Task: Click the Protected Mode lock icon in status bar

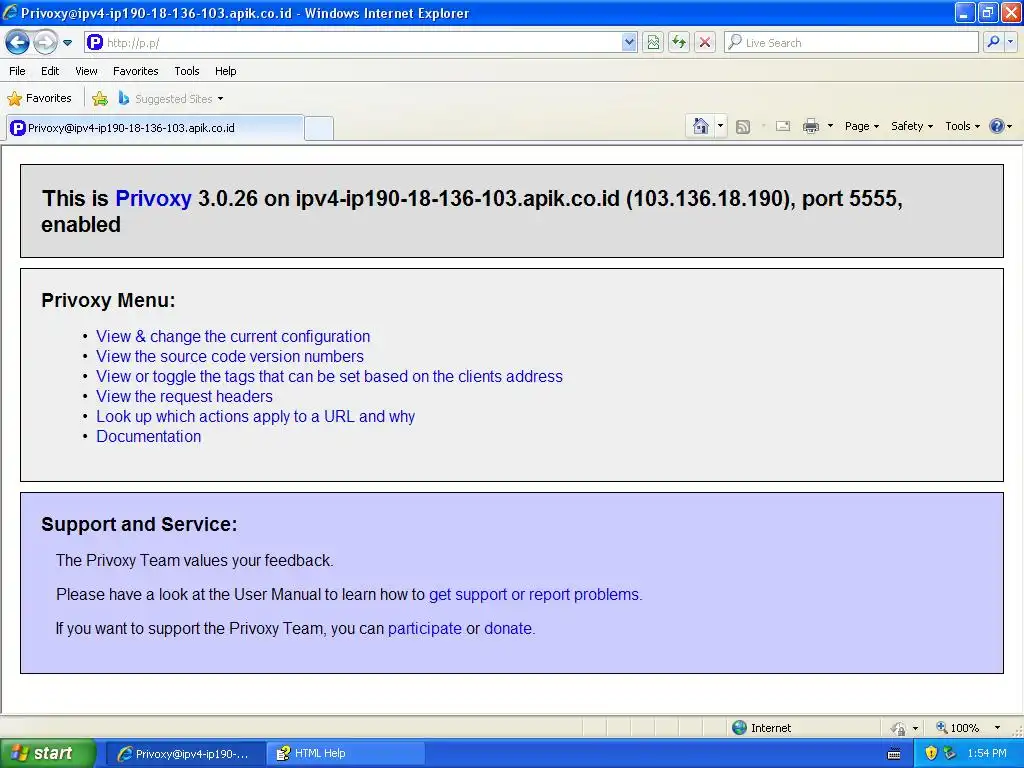Action: [x=899, y=728]
